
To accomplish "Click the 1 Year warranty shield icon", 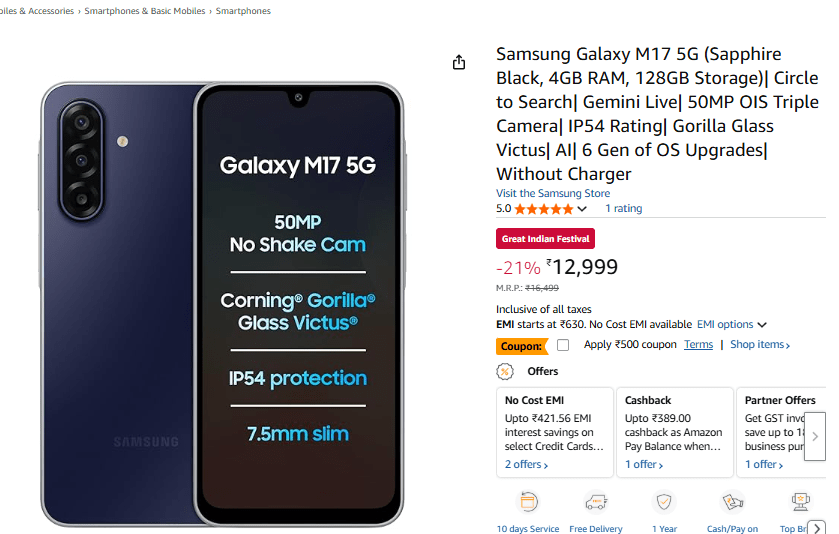I will click(664, 502).
